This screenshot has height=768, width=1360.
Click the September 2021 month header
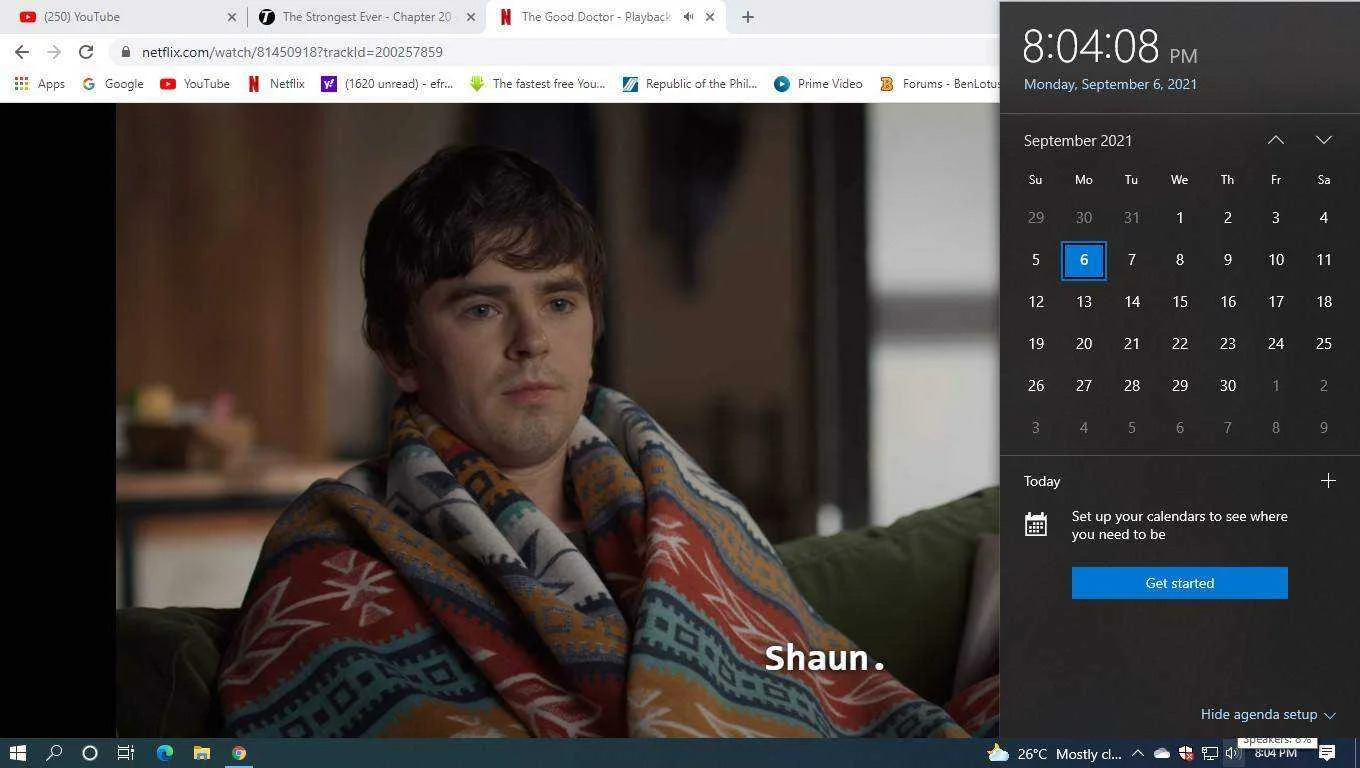1078,141
